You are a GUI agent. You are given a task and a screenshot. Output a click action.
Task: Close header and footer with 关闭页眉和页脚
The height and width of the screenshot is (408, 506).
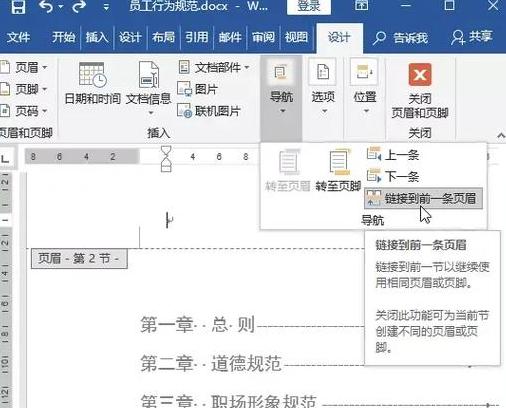click(x=420, y=91)
